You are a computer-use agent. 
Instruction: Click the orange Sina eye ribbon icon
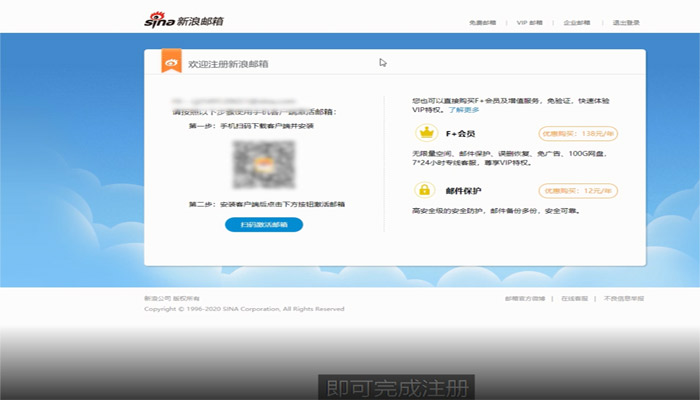point(171,61)
